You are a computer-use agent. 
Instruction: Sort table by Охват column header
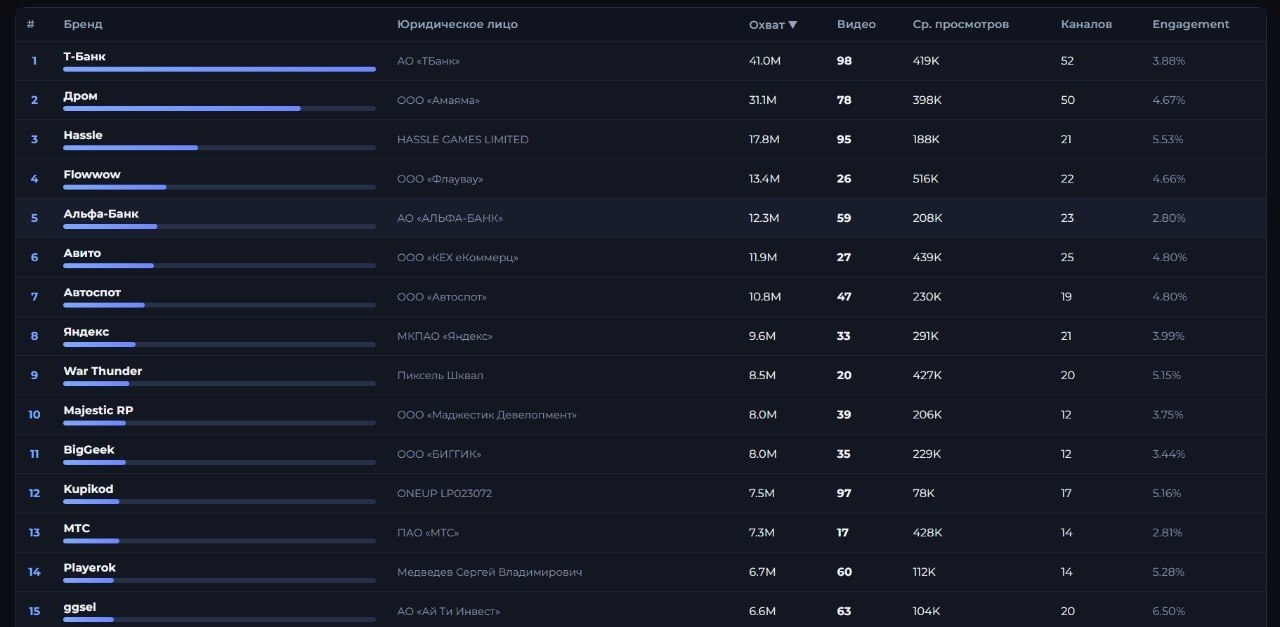[772, 24]
